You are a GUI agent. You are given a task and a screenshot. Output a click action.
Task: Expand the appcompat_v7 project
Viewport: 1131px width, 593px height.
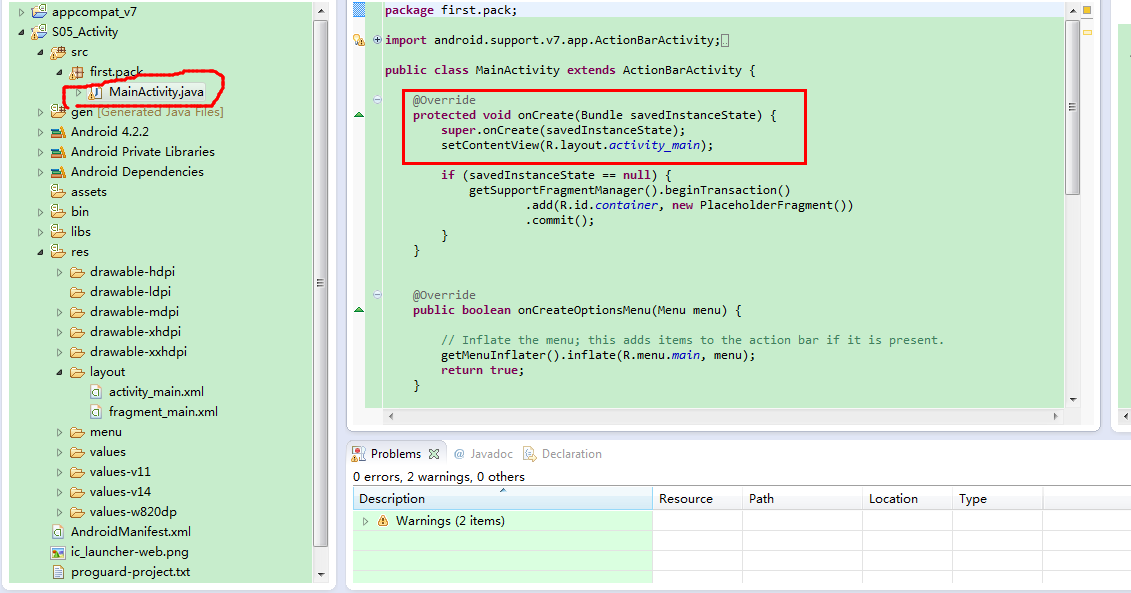[22, 12]
